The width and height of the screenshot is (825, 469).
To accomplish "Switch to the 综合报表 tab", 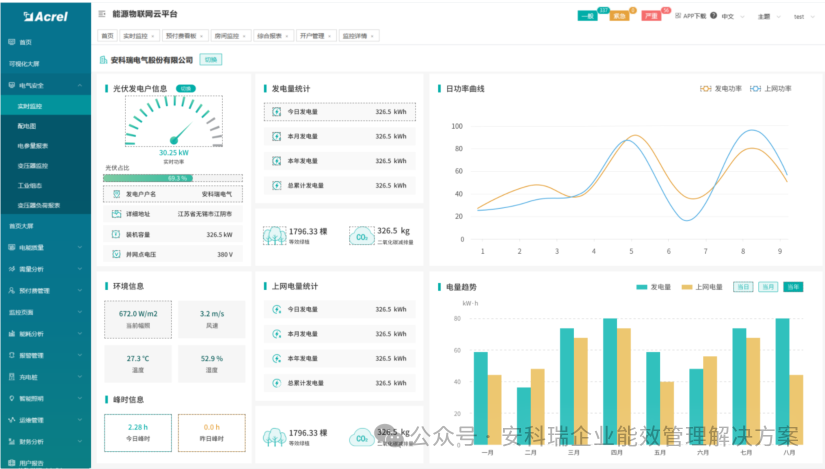I will (273, 36).
